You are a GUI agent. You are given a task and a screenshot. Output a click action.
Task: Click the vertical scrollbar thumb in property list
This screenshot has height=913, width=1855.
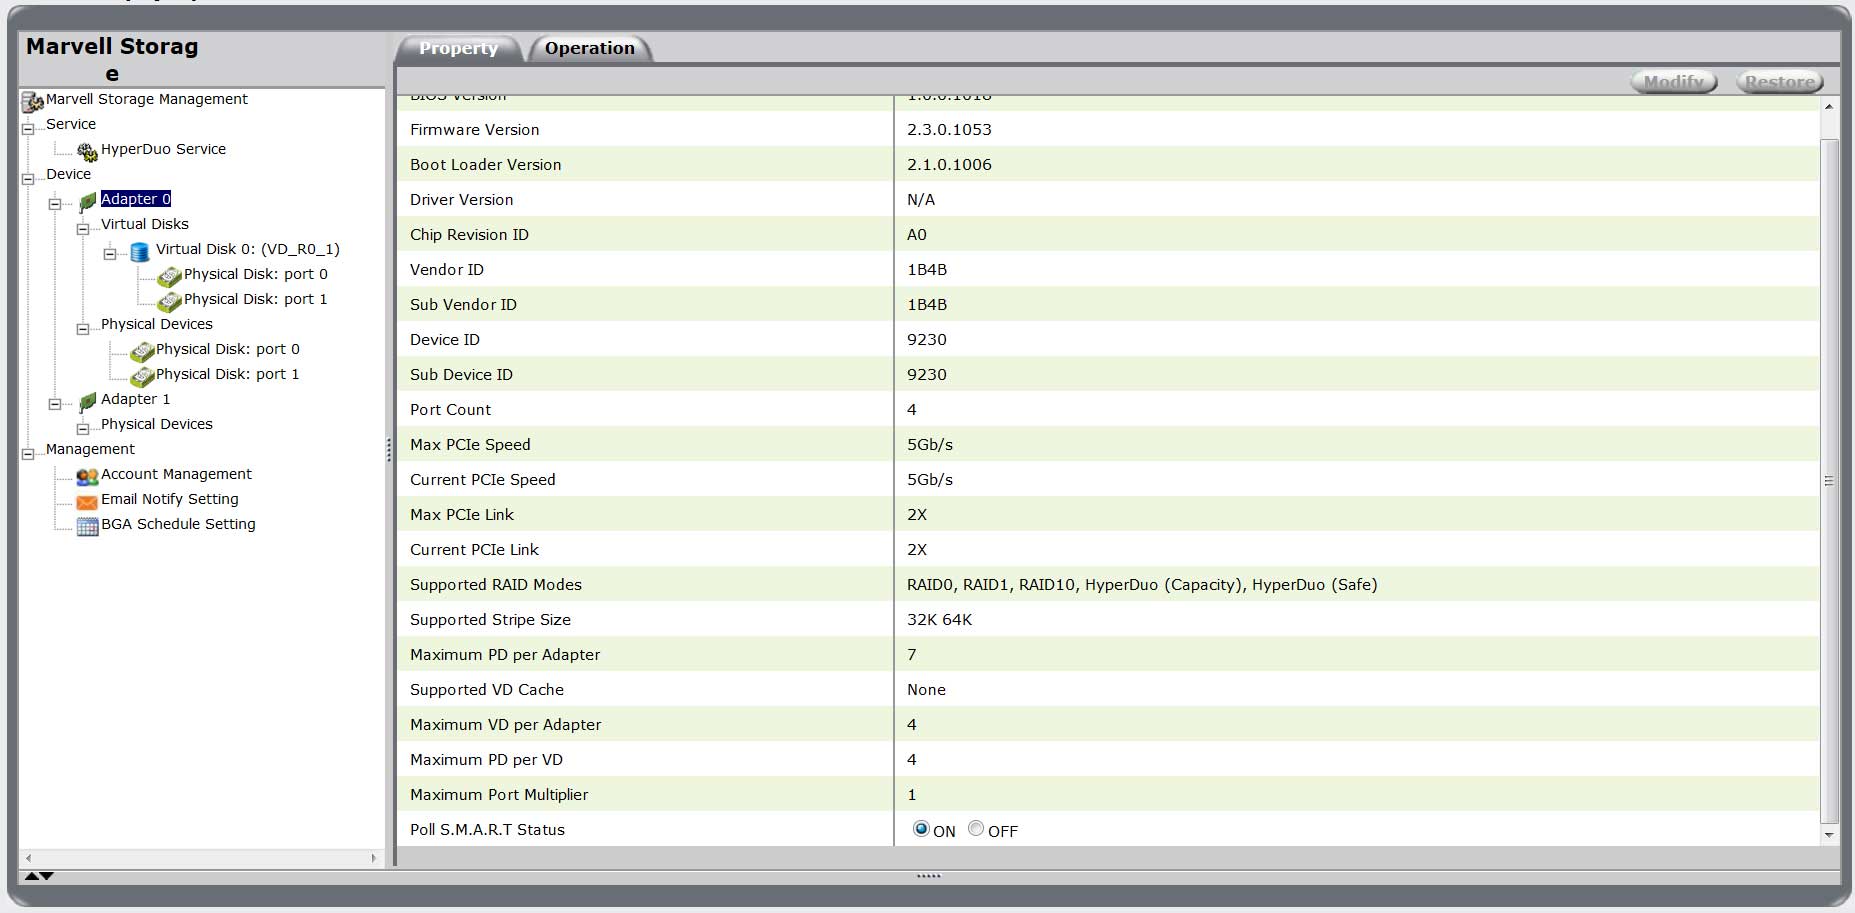(x=1829, y=480)
